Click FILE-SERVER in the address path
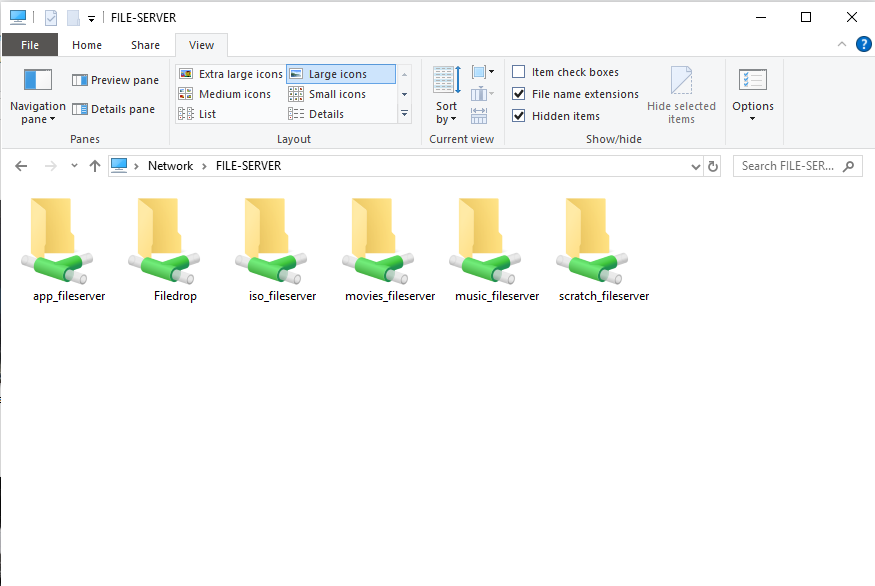Viewport: 875px width, 586px height. [248, 166]
